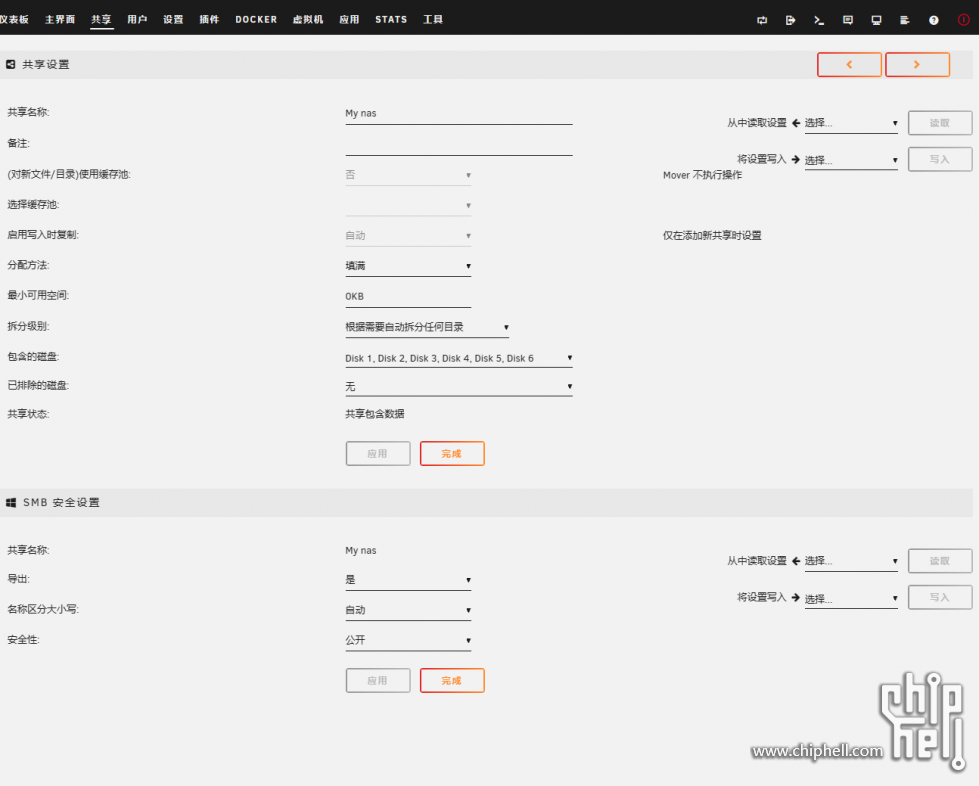Click the 拆分级别 label
This screenshot has width=979, height=786.
point(28,327)
